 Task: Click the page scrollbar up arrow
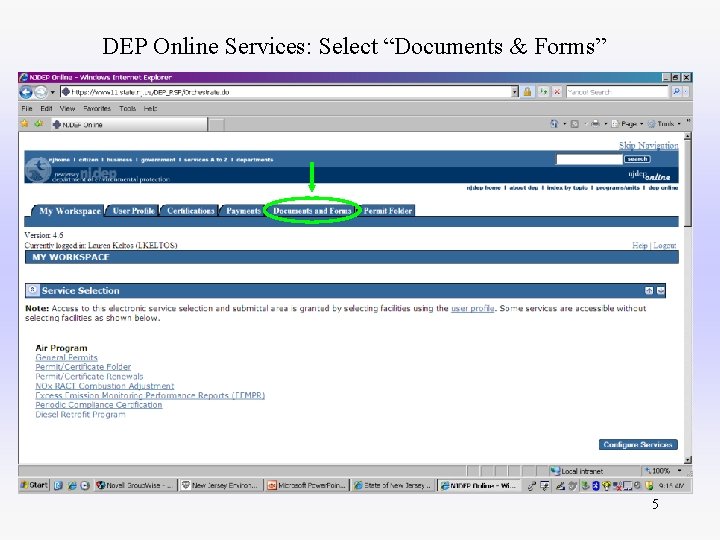click(687, 136)
